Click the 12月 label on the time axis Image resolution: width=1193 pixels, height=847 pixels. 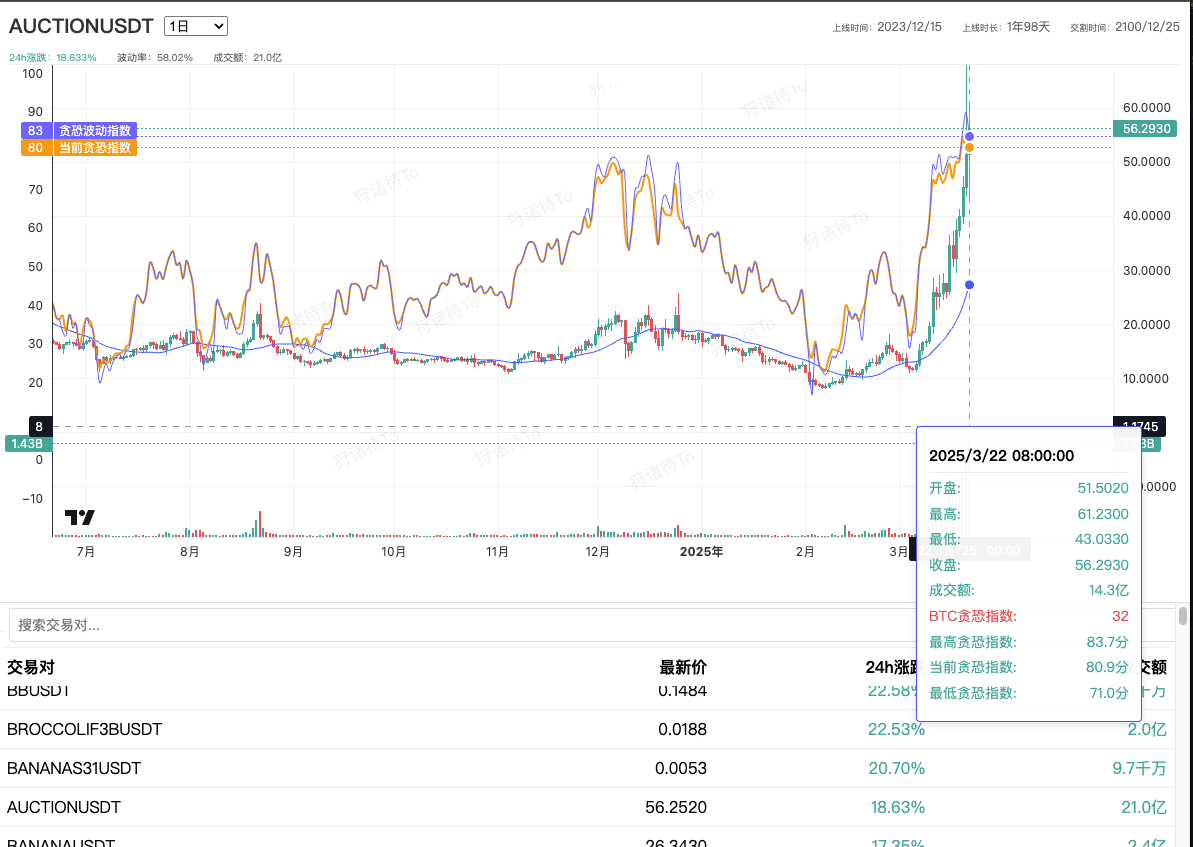(x=598, y=551)
